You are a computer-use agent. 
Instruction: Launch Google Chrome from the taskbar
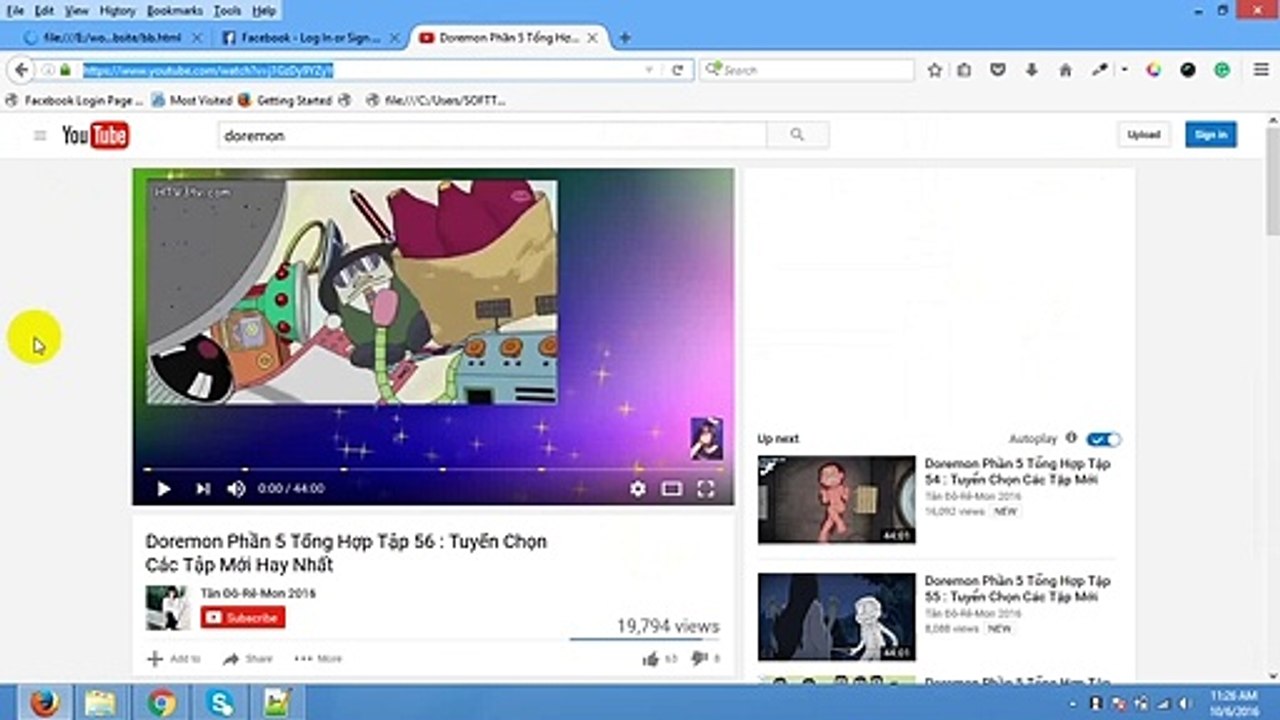pyautogui.click(x=161, y=703)
